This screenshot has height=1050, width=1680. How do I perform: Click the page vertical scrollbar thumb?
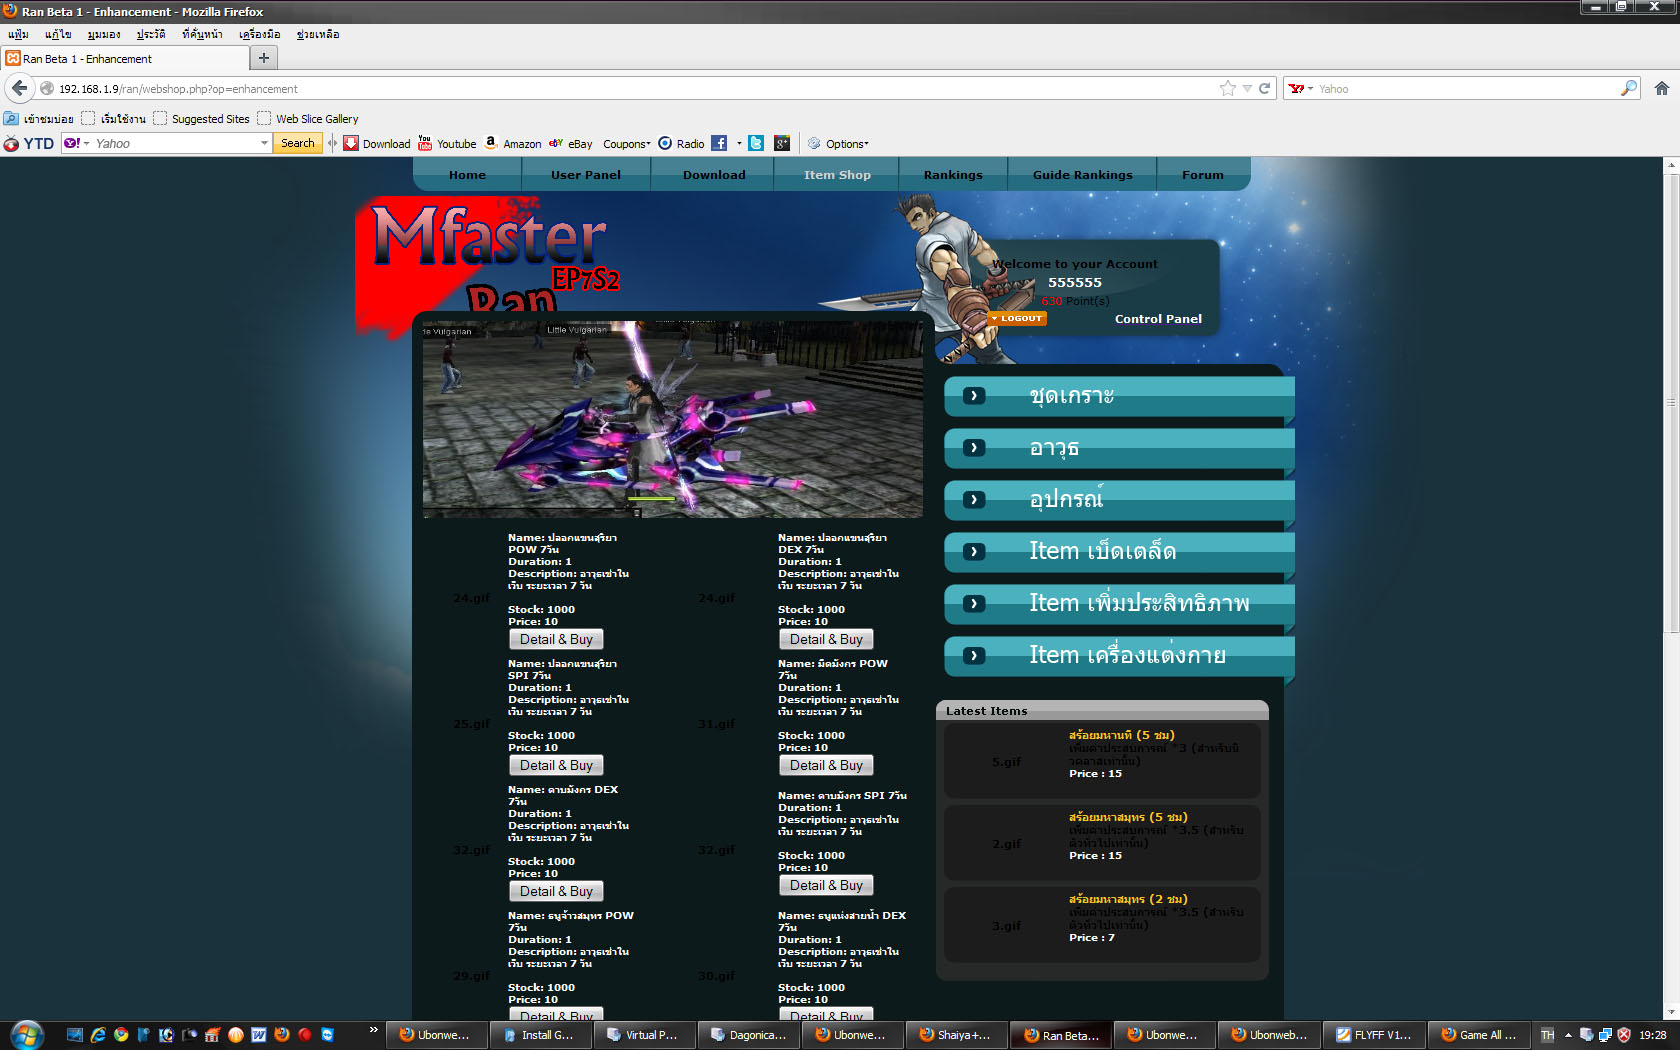pos(1672,402)
